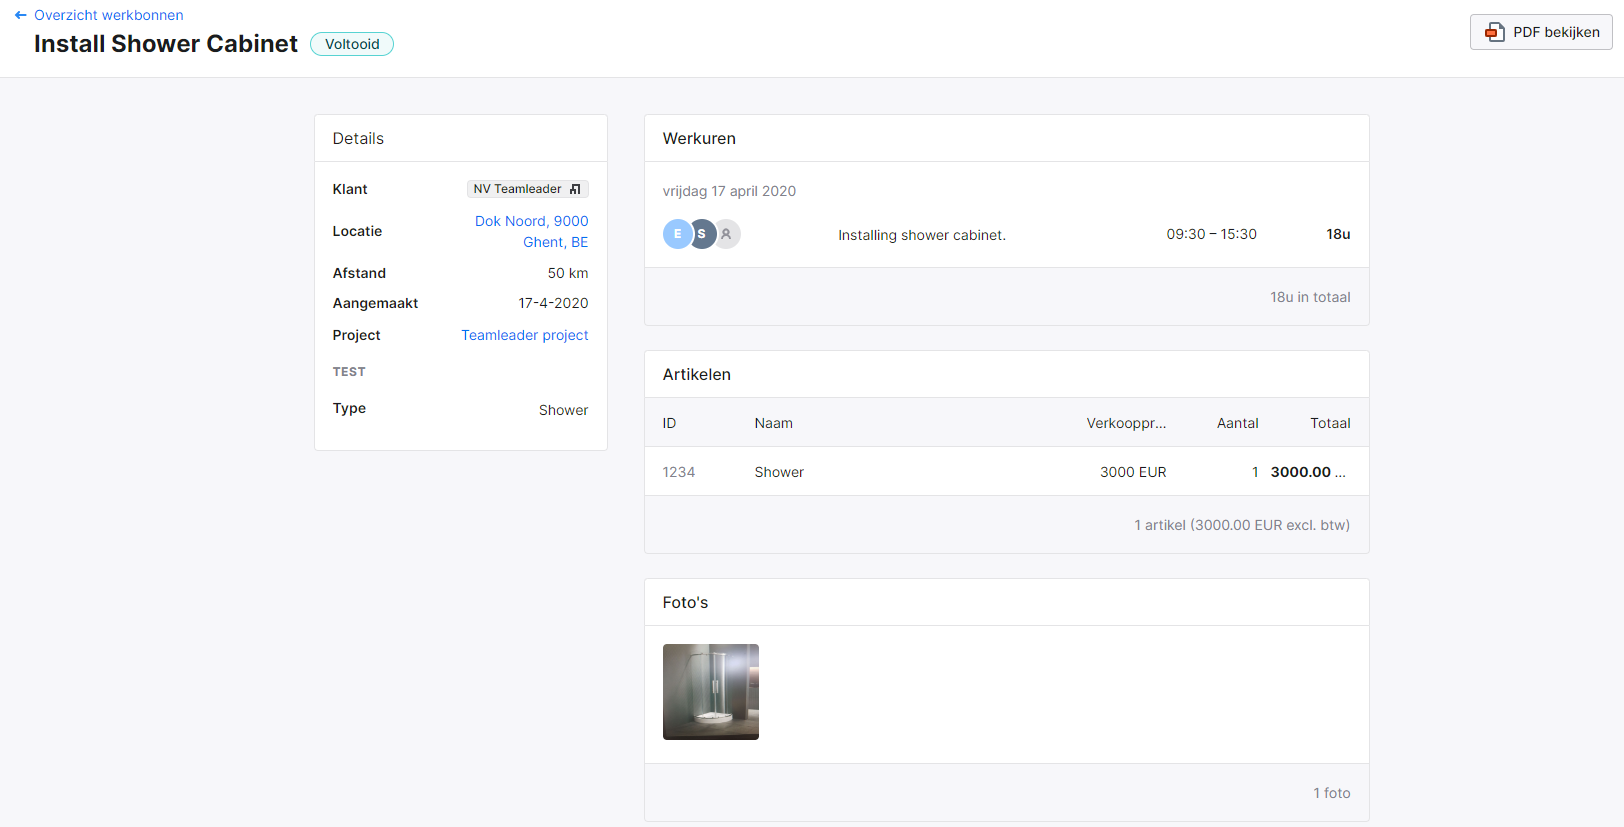Viewport: 1624px width, 827px height.
Task: Click the time range 09:30 – 15:30
Action: click(1211, 234)
